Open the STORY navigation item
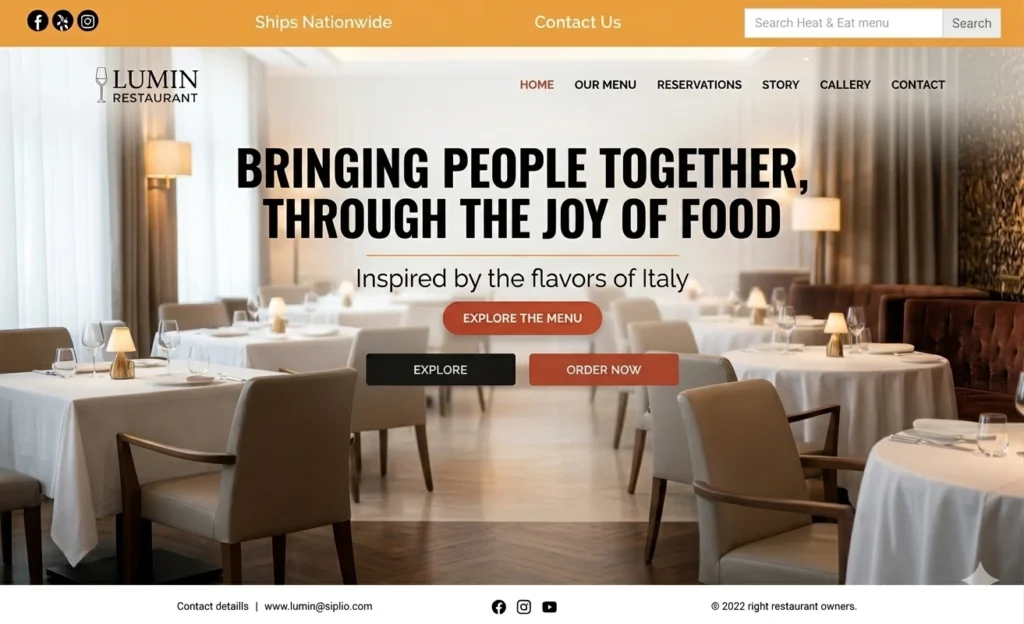The height and width of the screenshot is (624, 1024). (x=780, y=85)
